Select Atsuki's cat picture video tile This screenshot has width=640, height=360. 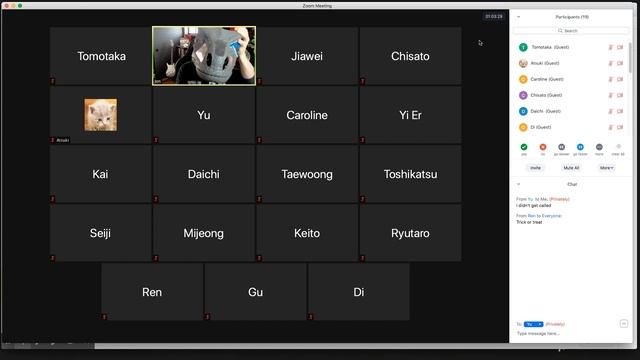point(100,115)
